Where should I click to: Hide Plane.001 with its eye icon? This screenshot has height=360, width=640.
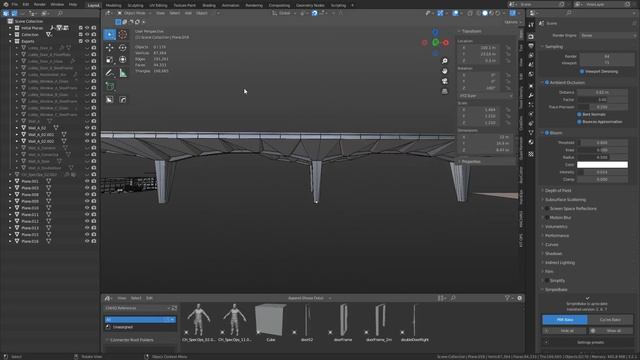pos(87,181)
